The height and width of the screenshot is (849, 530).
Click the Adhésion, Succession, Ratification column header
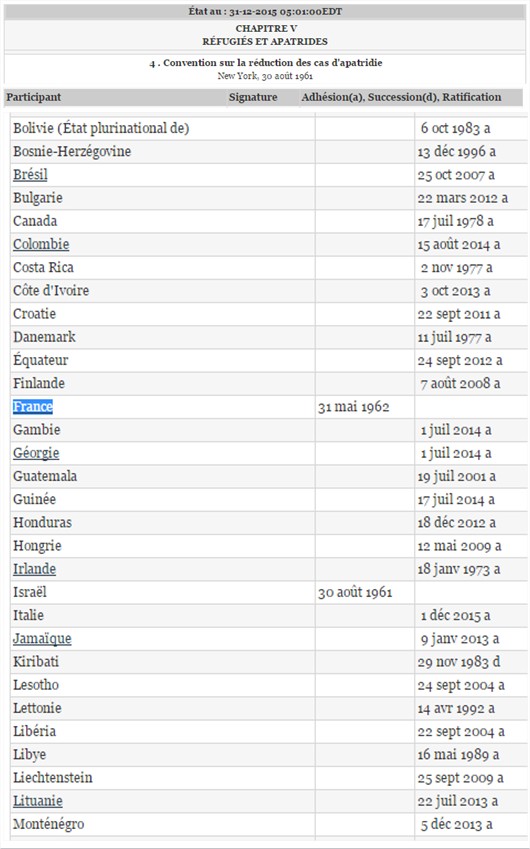[401, 97]
